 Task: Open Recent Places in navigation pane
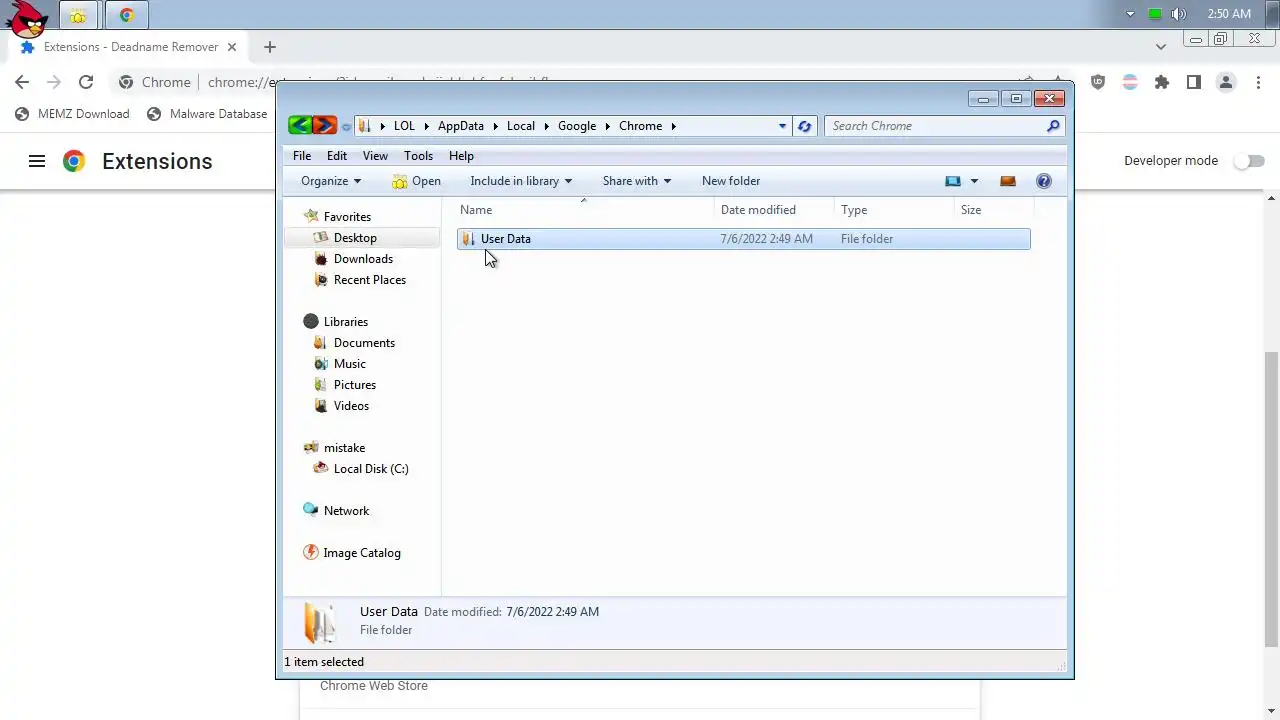(369, 280)
